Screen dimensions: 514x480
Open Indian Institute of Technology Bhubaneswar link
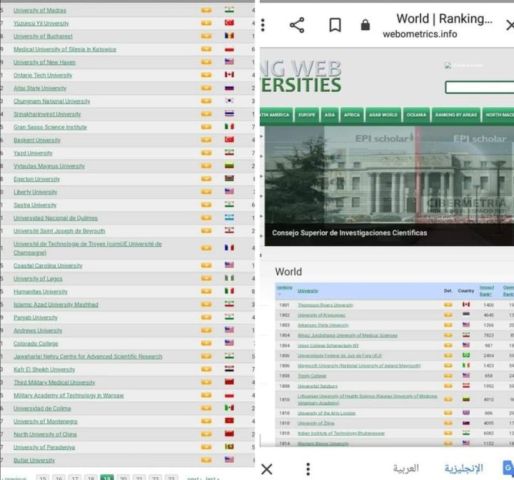pos(341,433)
